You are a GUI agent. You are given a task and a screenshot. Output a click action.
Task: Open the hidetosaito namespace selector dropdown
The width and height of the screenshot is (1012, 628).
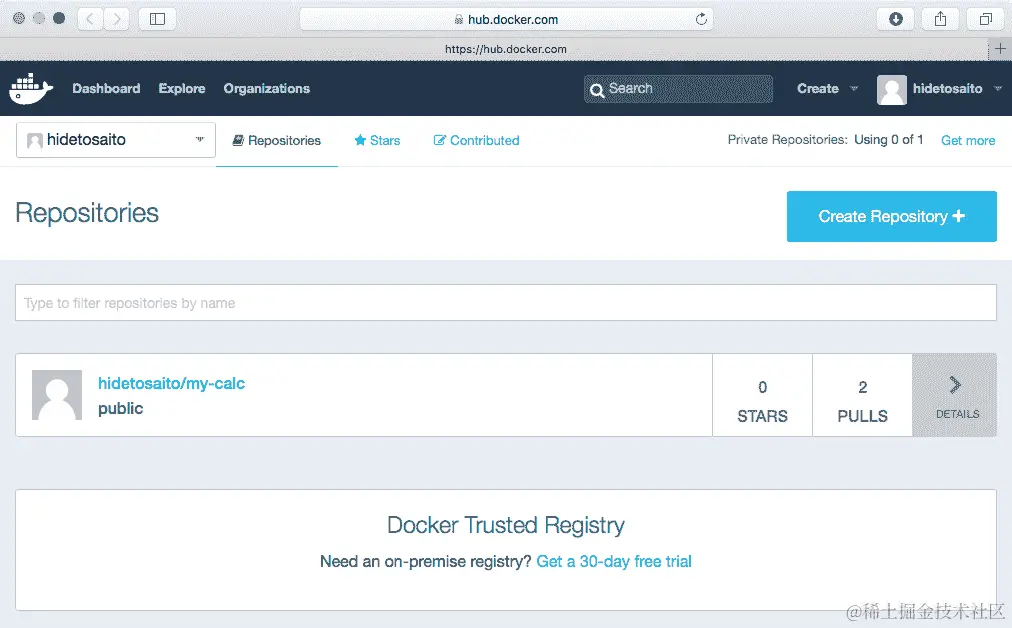116,140
